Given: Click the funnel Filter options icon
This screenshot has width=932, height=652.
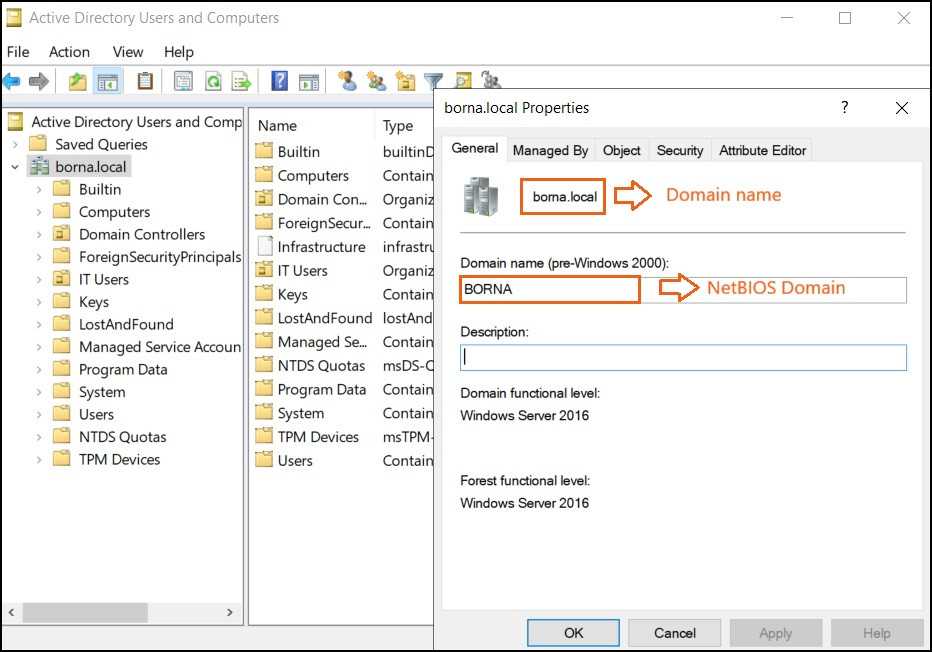Looking at the screenshot, I should click(434, 81).
